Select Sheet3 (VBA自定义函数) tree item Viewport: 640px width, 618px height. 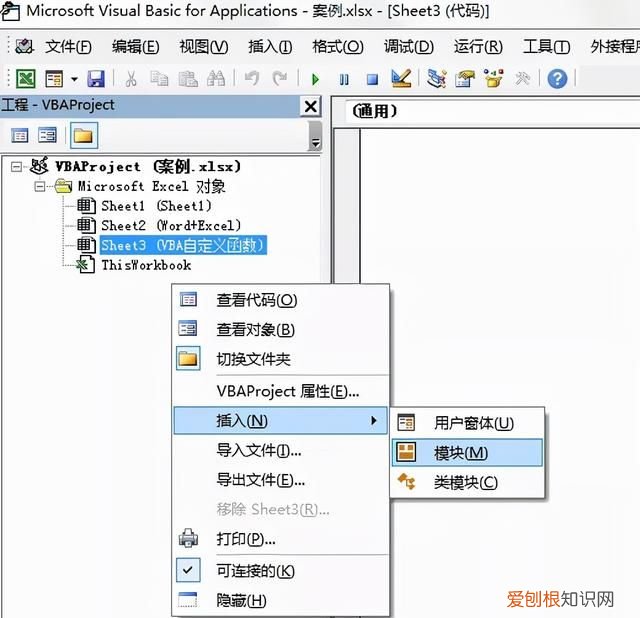coord(184,245)
